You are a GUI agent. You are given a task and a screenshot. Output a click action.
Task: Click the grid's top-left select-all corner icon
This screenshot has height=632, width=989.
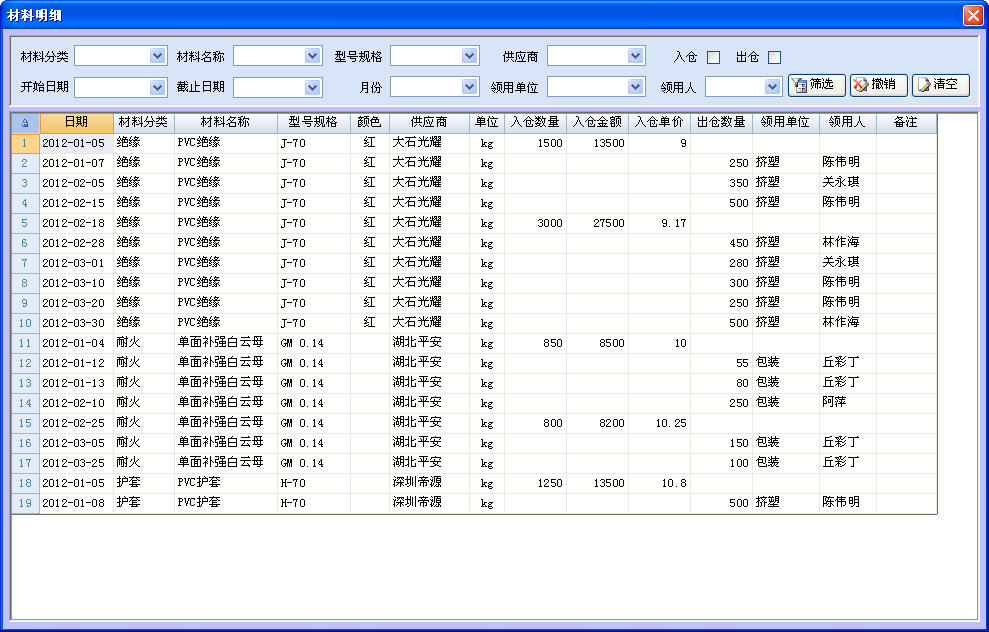tap(25, 122)
